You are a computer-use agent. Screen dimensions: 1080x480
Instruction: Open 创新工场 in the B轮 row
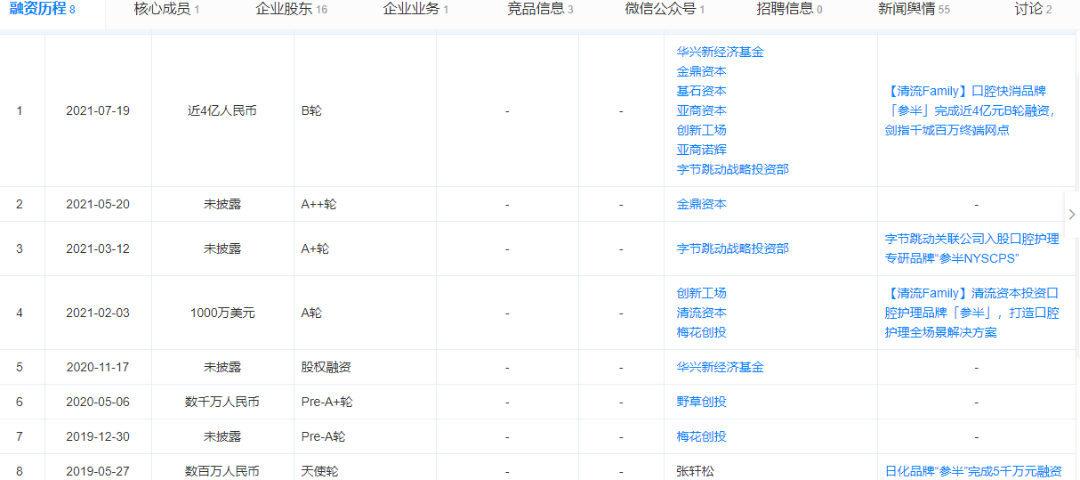701,129
